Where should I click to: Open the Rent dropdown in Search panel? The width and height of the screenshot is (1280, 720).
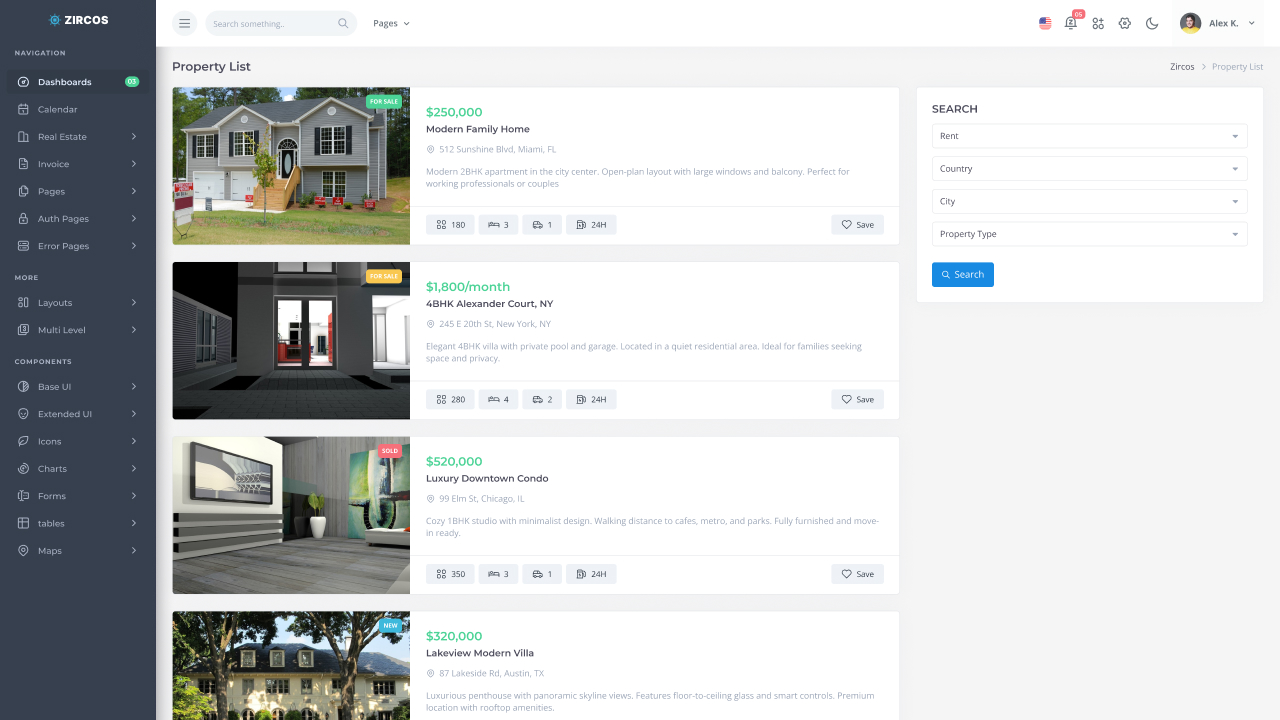pyautogui.click(x=1089, y=136)
